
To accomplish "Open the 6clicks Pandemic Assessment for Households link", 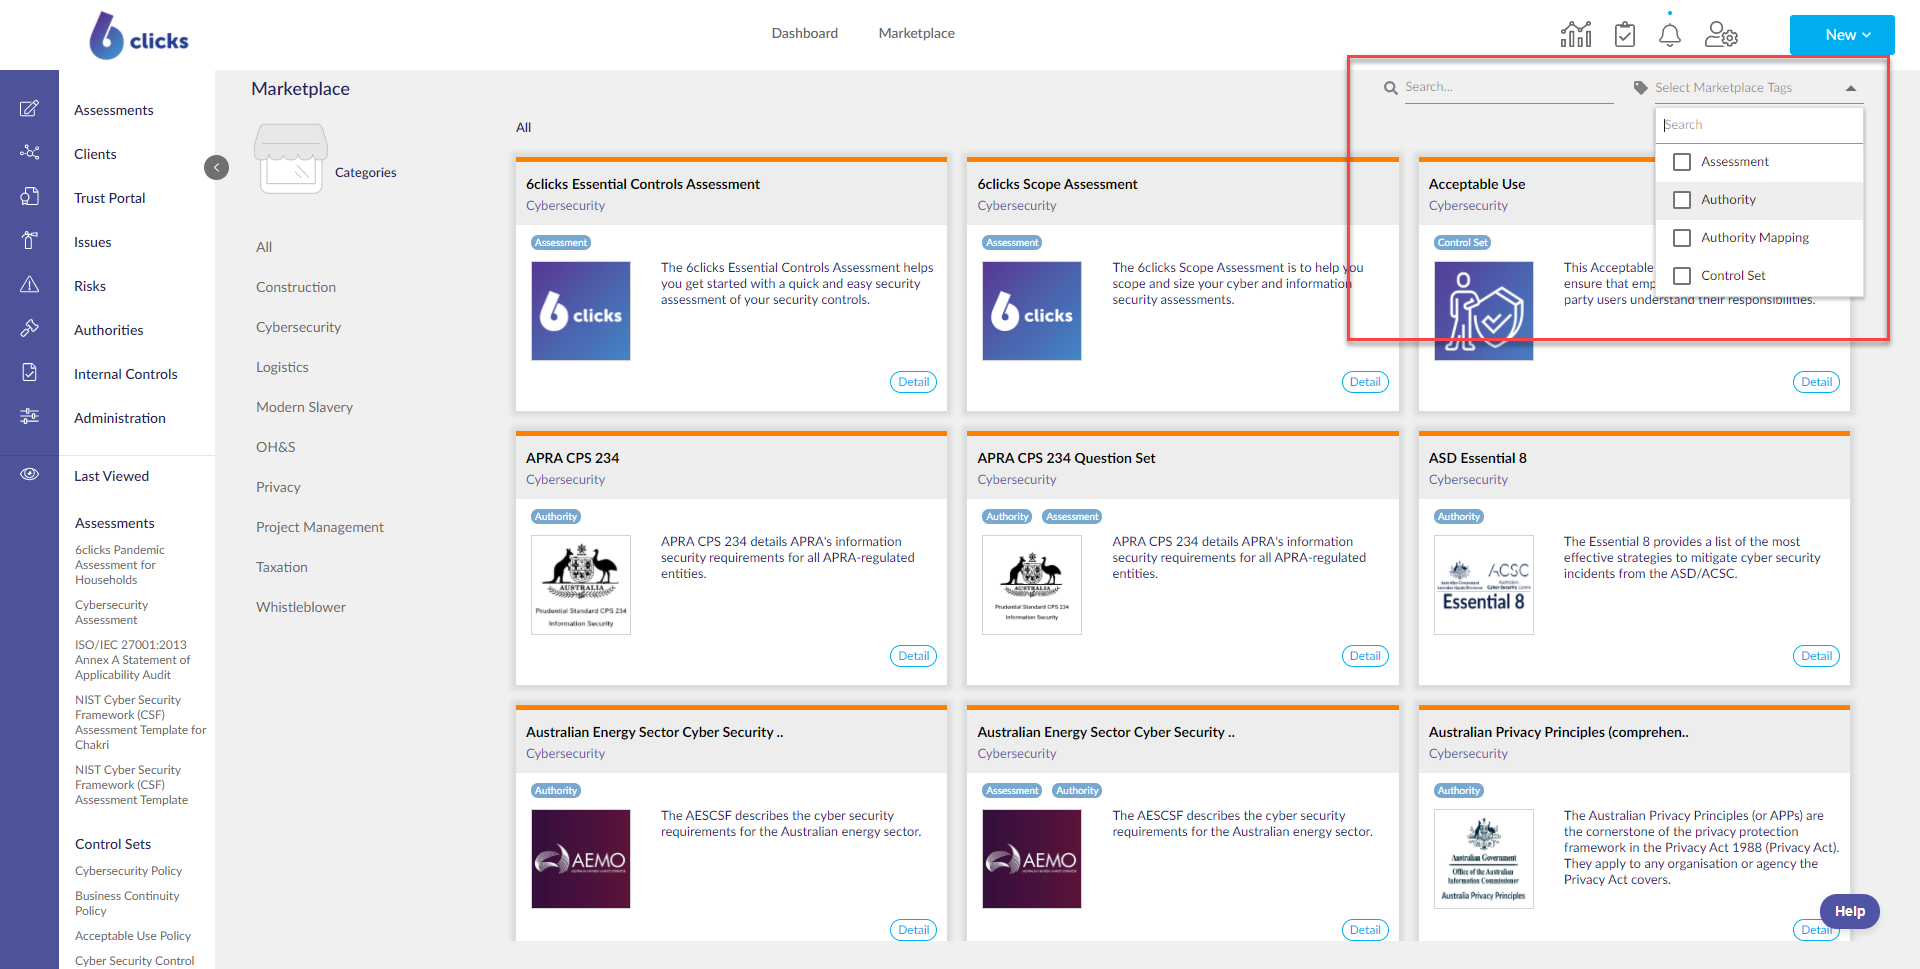I will (x=120, y=565).
